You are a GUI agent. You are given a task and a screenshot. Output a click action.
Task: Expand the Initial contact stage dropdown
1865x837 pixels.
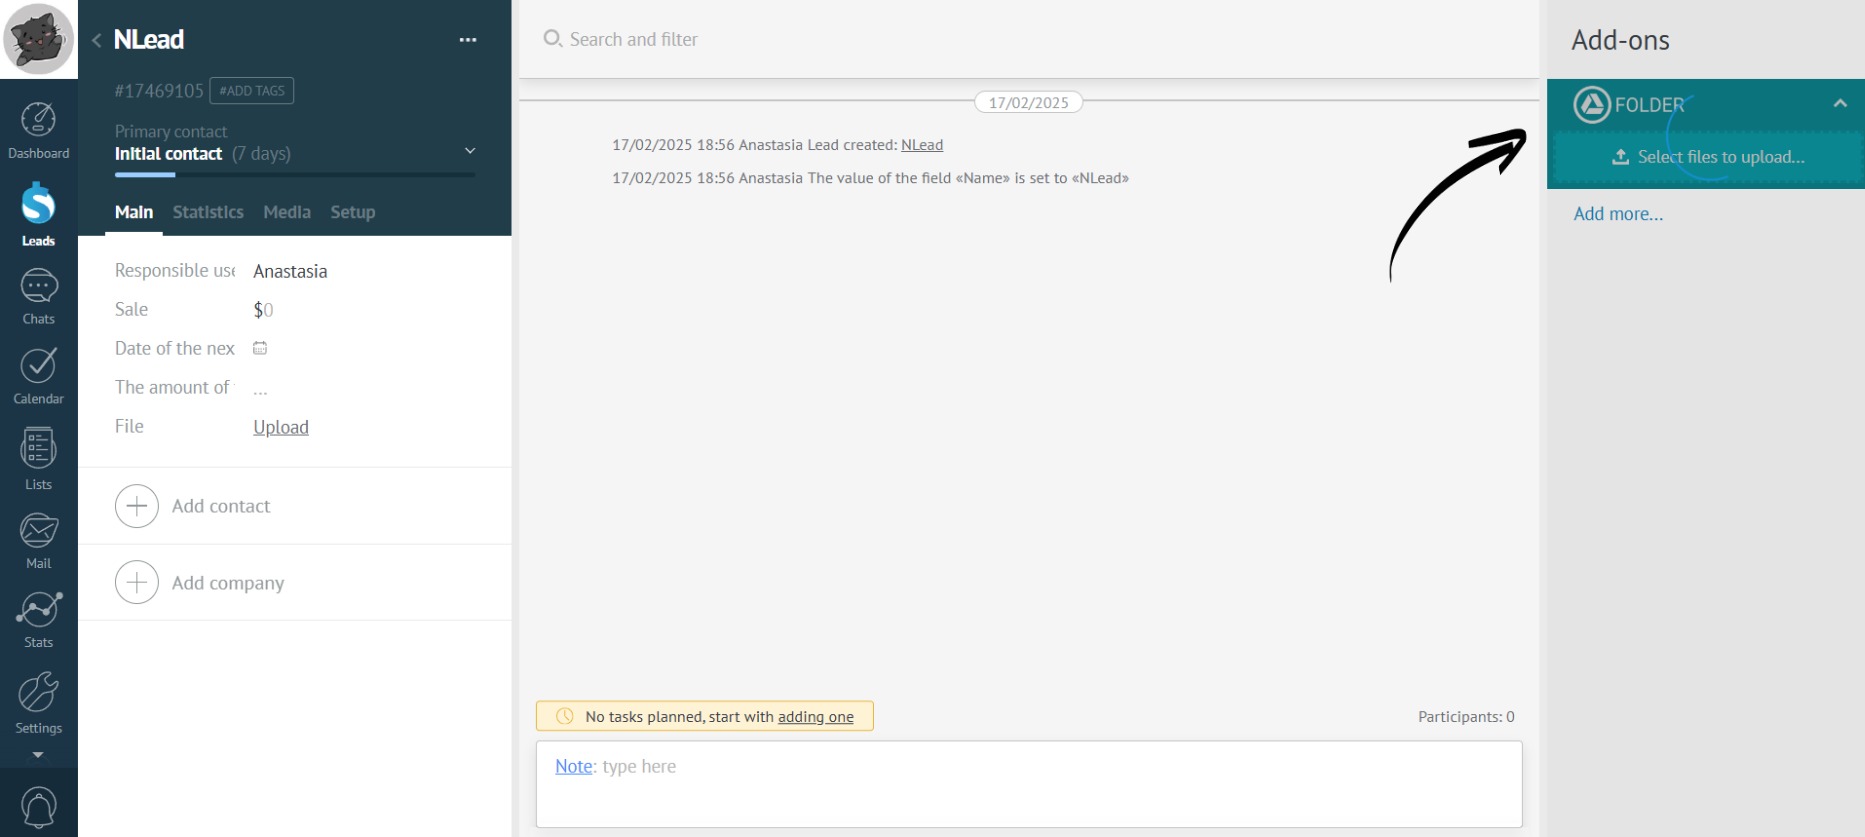470,151
